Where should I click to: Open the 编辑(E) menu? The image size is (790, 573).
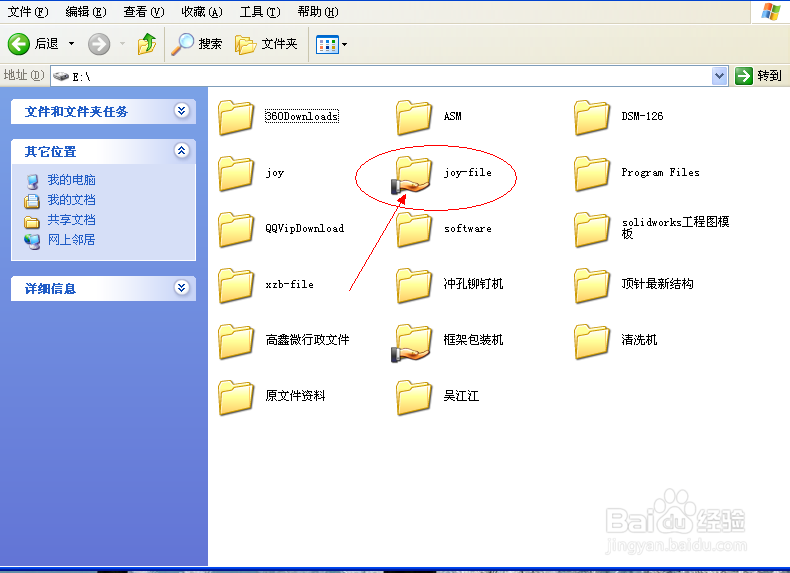86,11
